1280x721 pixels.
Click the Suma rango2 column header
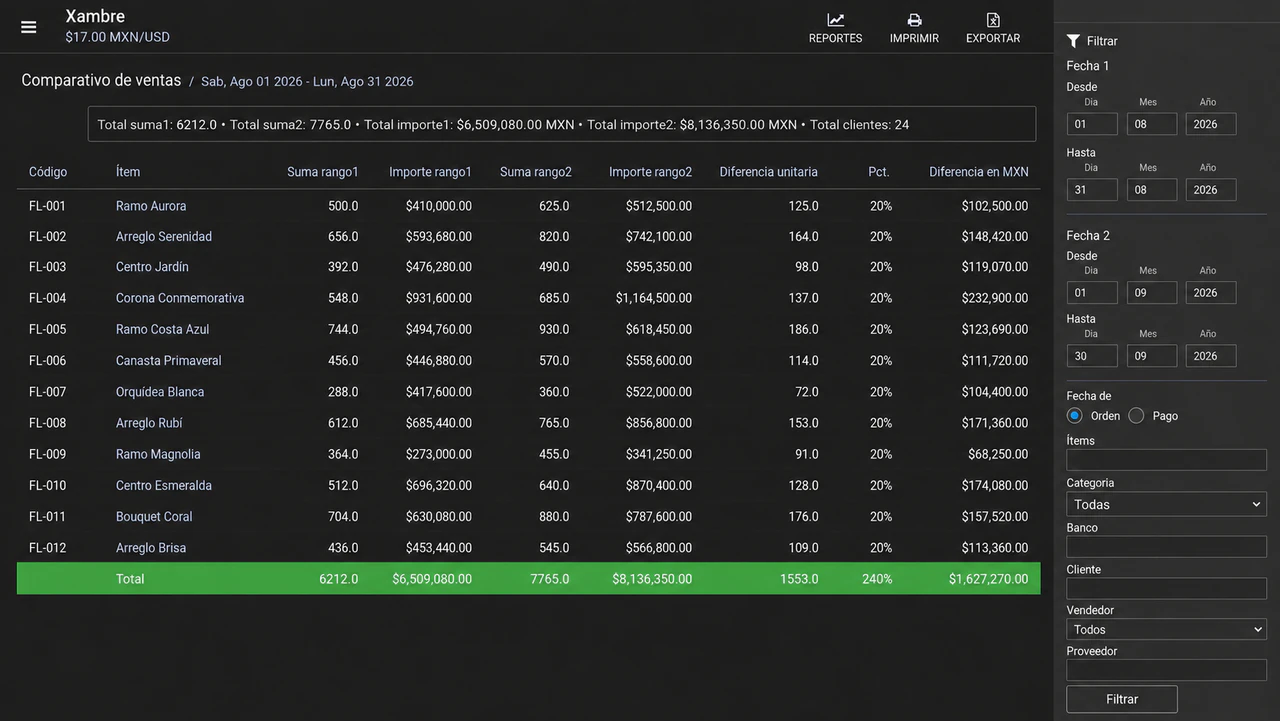click(x=536, y=172)
